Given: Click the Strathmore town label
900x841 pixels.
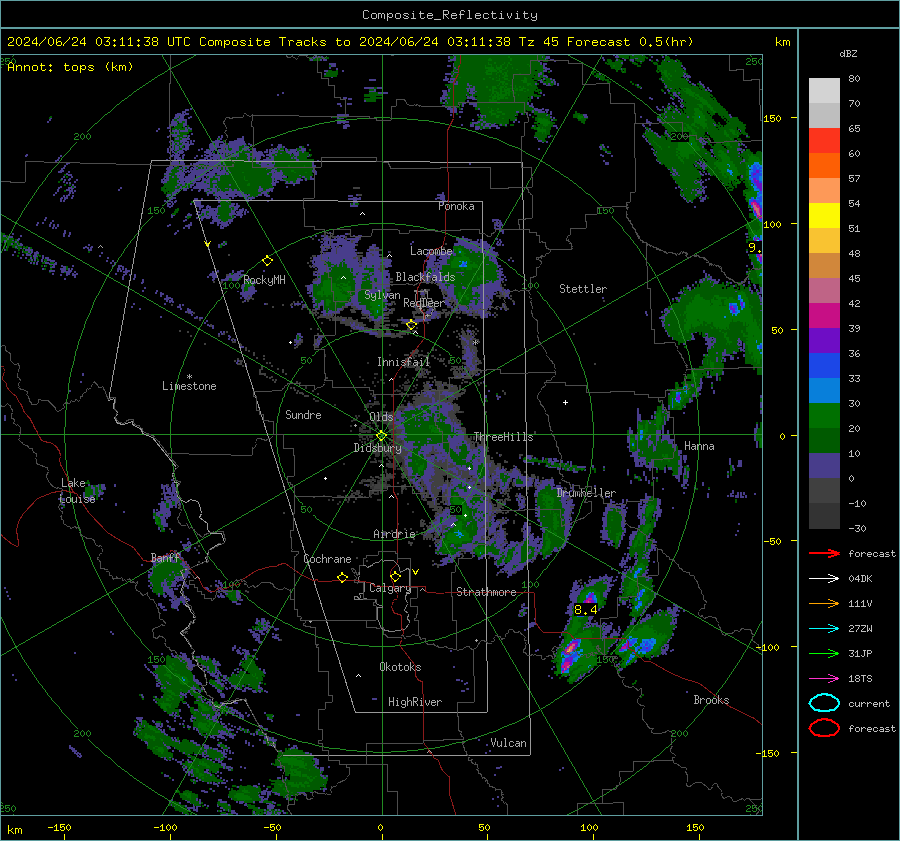Looking at the screenshot, I should [x=486, y=592].
